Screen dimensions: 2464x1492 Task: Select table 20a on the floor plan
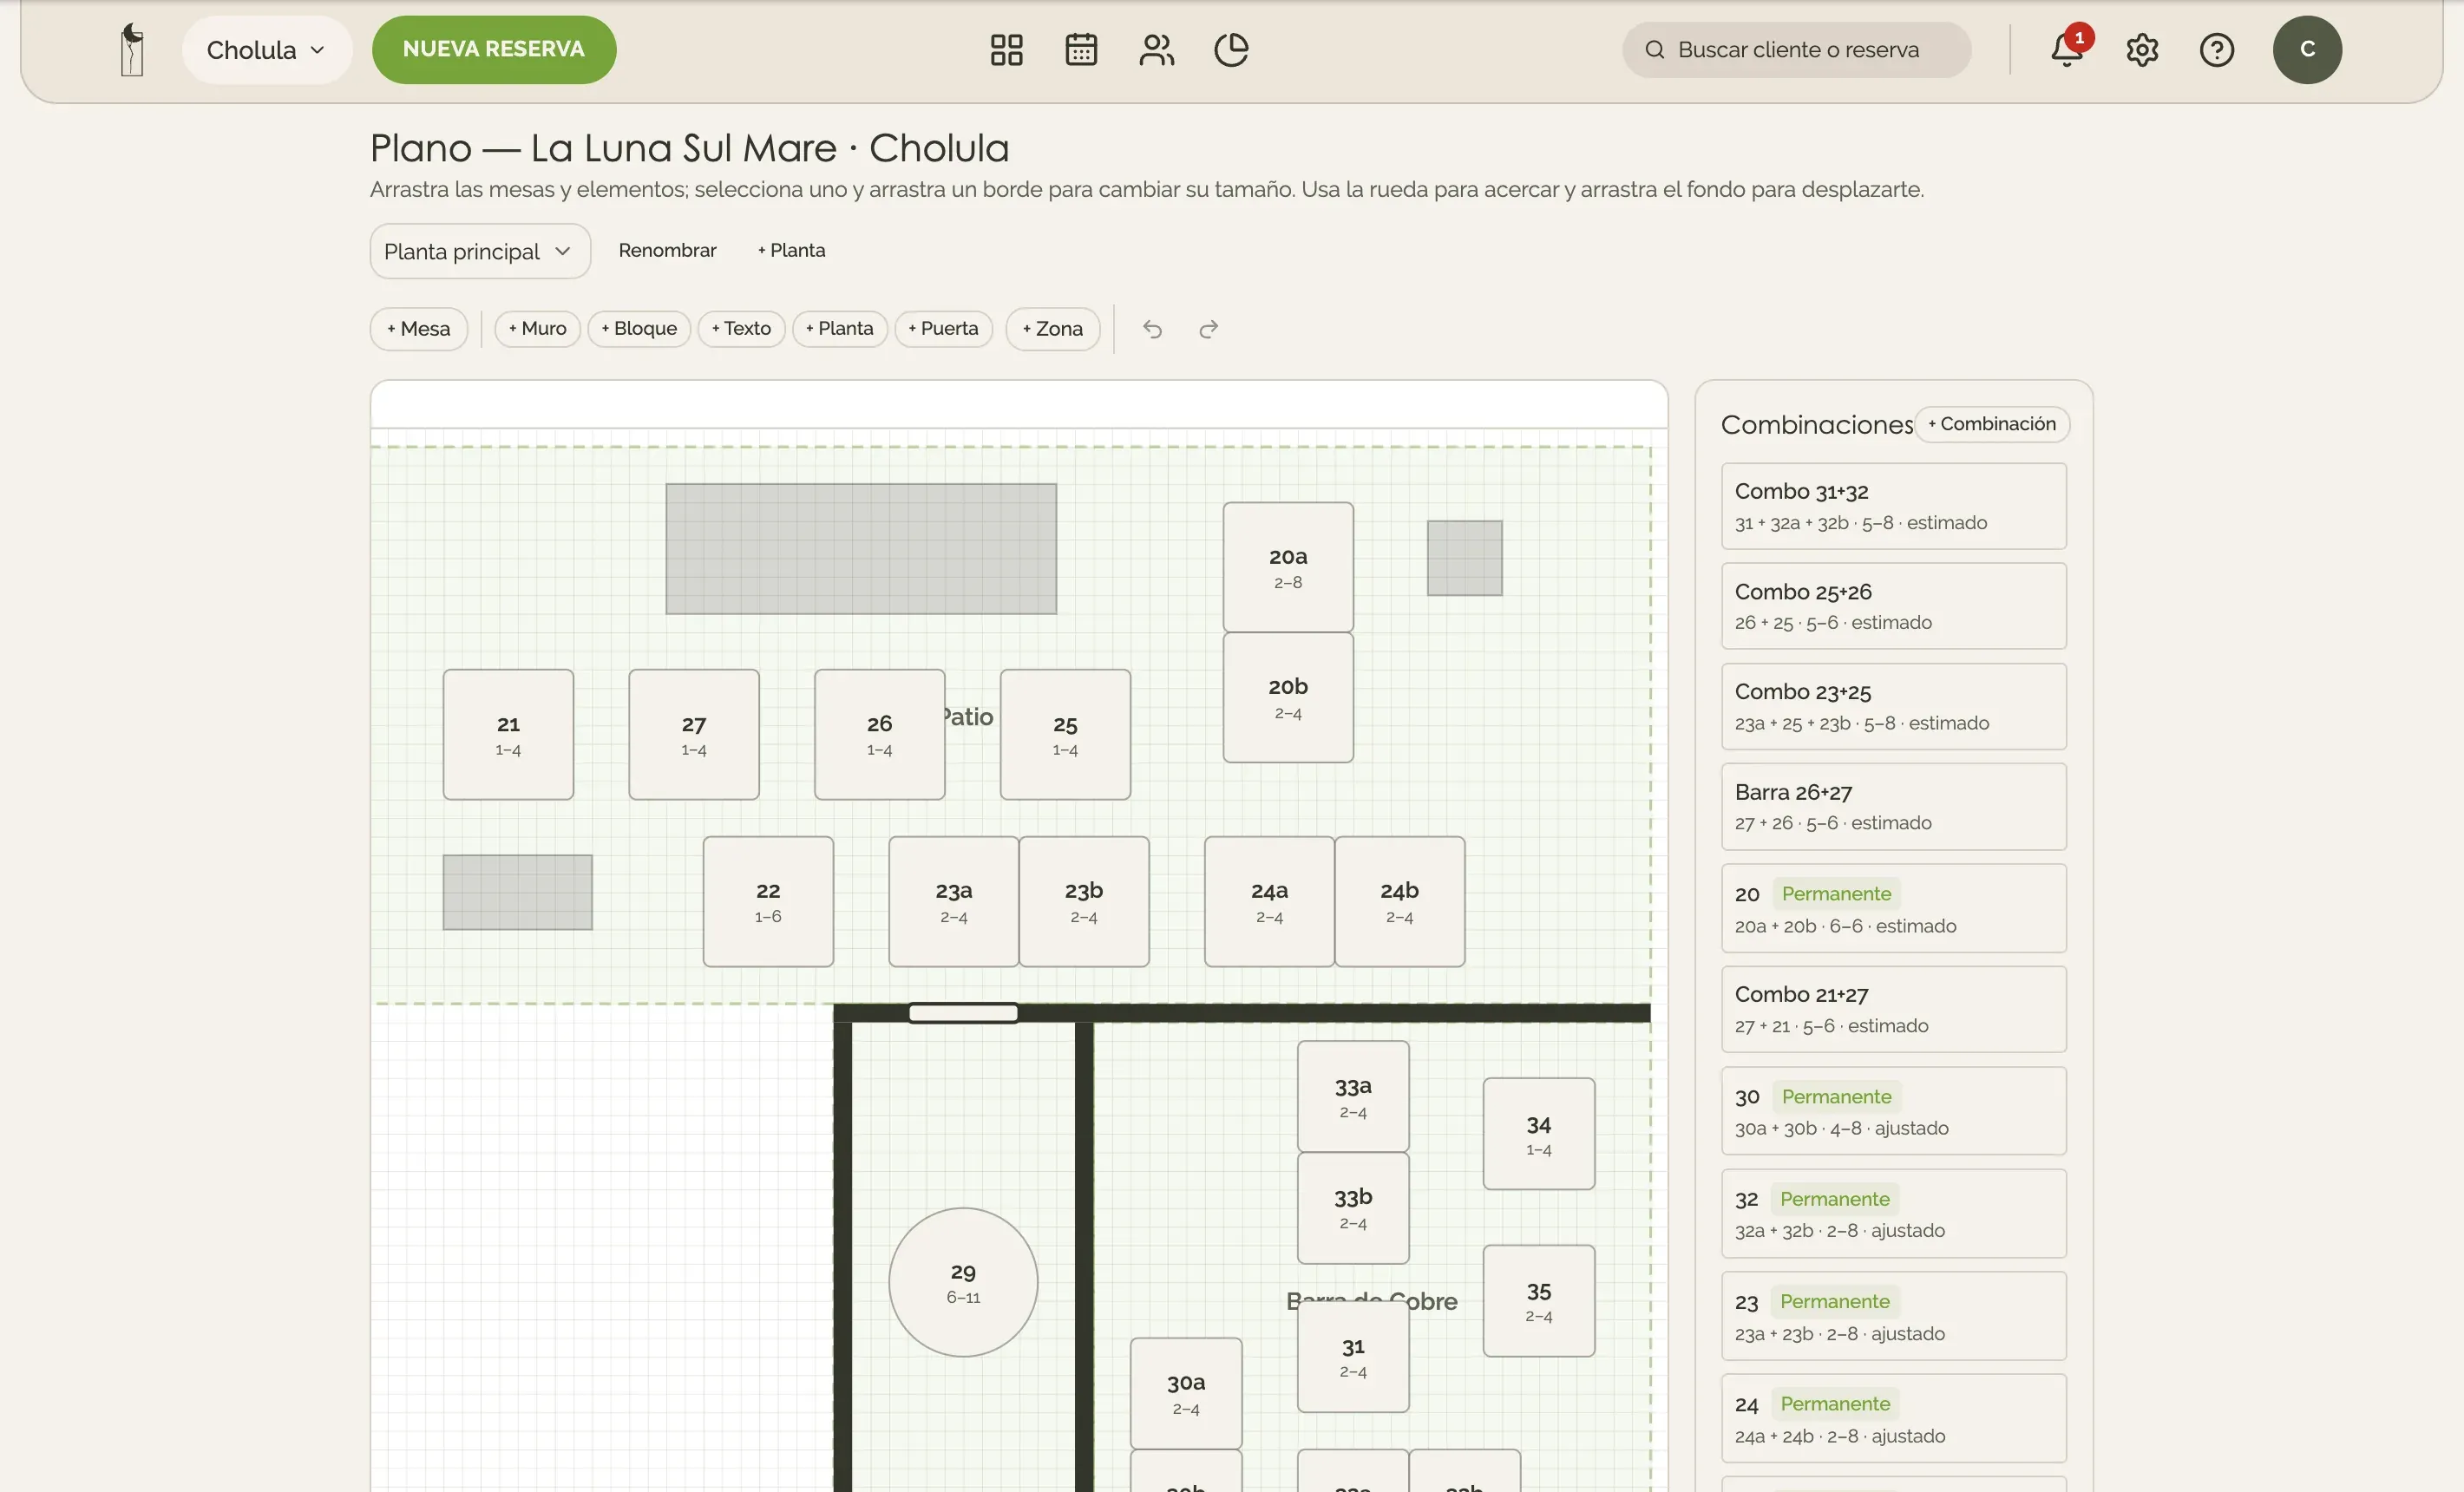pos(1288,567)
